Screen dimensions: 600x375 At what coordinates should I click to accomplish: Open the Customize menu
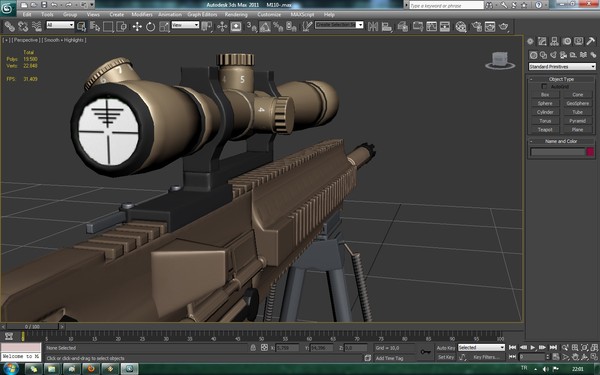pos(269,15)
